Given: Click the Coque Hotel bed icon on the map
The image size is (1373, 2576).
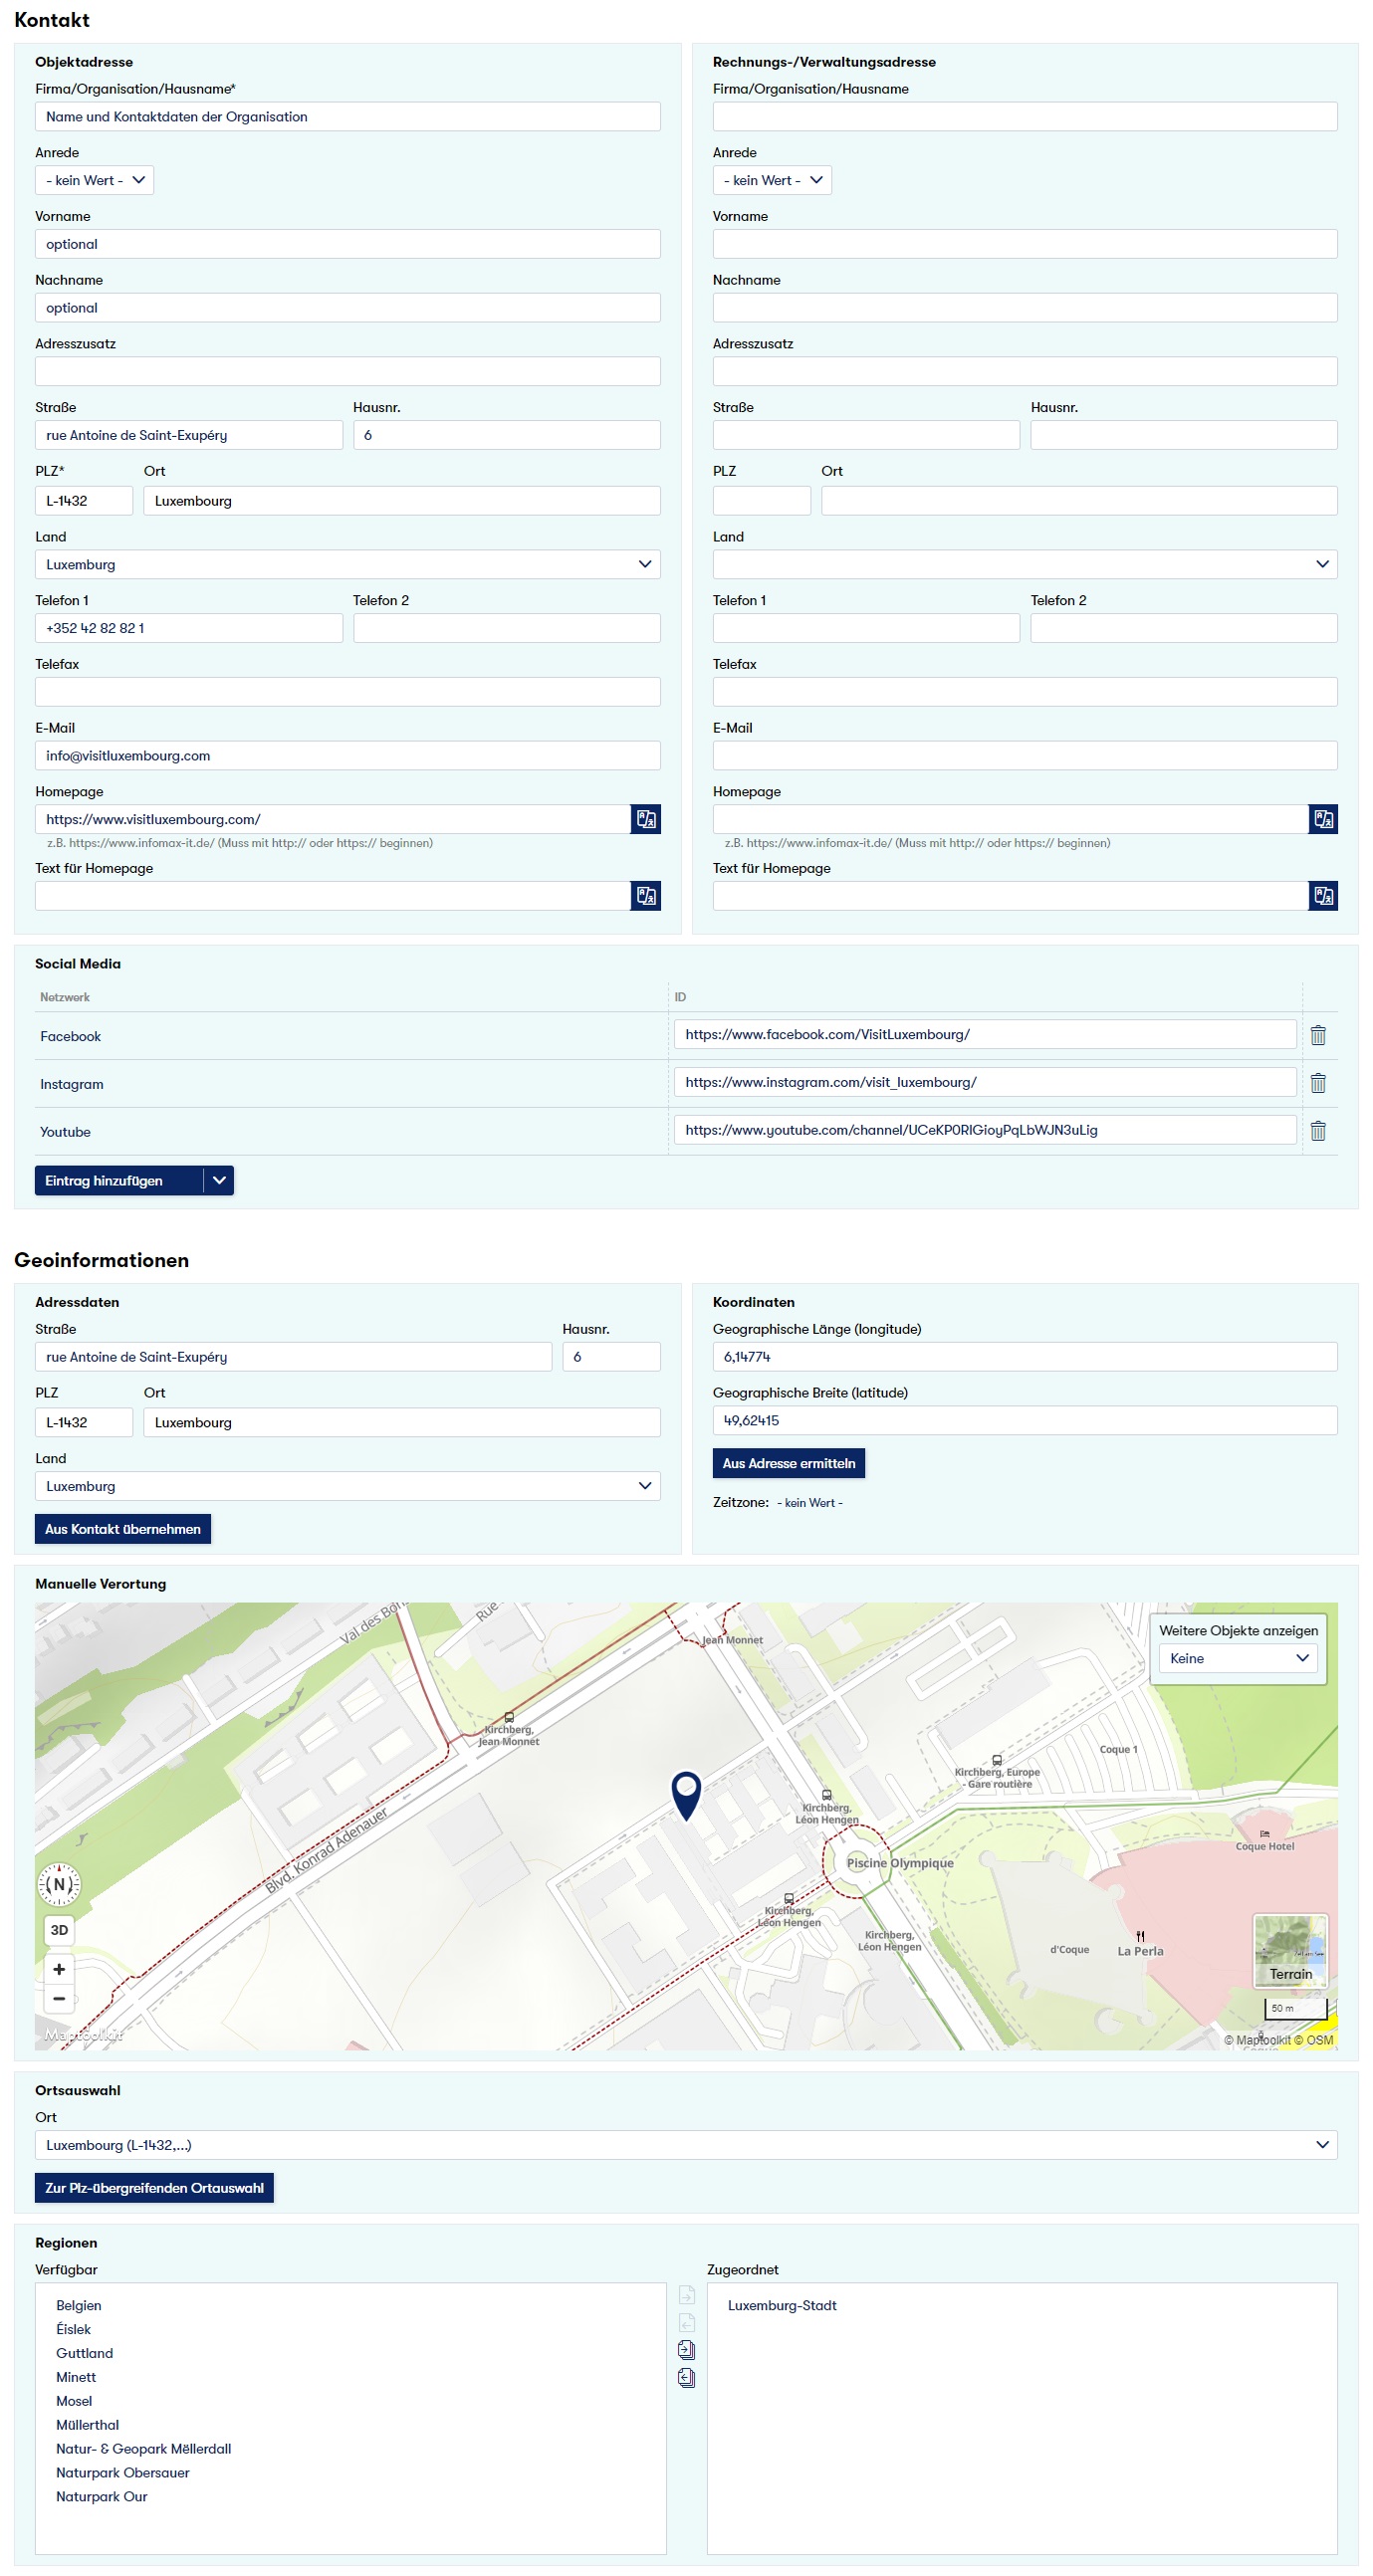Looking at the screenshot, I should click(1264, 1833).
